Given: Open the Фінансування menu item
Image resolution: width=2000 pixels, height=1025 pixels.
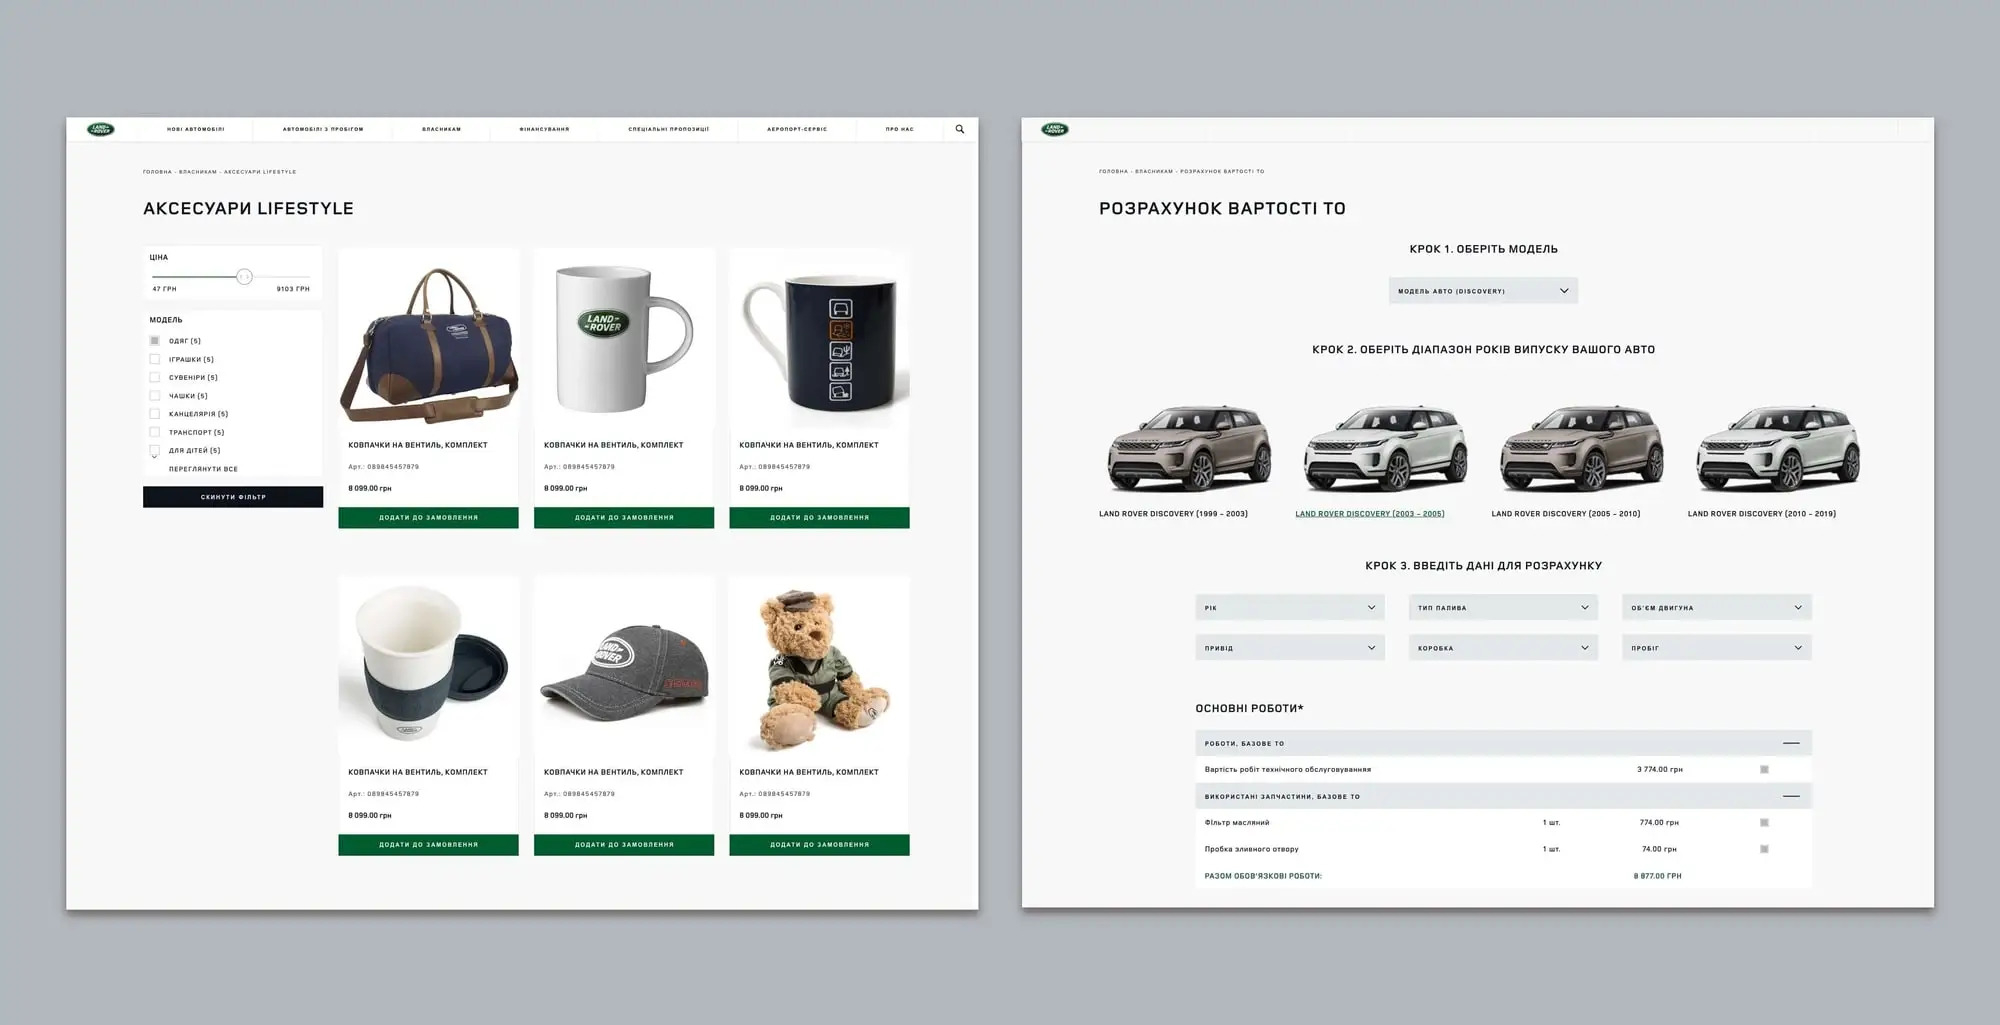Looking at the screenshot, I should [x=544, y=129].
